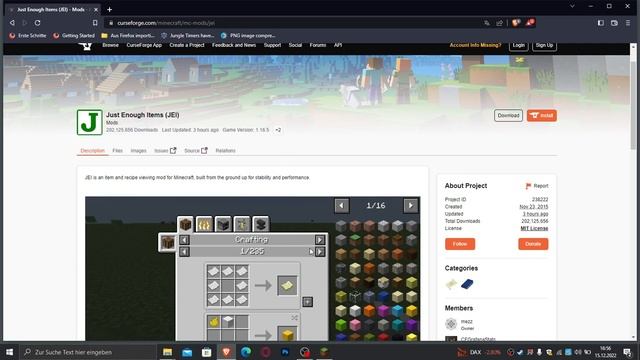Click the JEI project logo
This screenshot has height=360, width=640.
89,122
